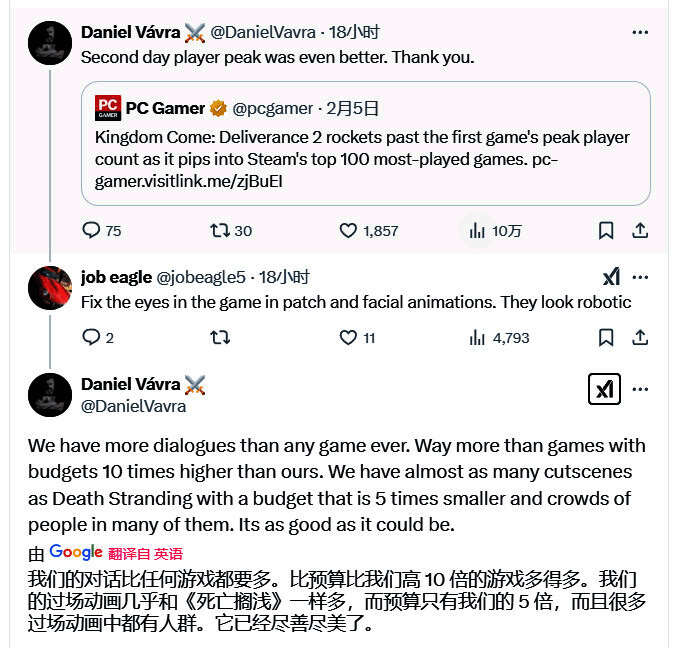Retweet the Second day player peak tweet
The width and height of the screenshot is (681, 648).
231,231
